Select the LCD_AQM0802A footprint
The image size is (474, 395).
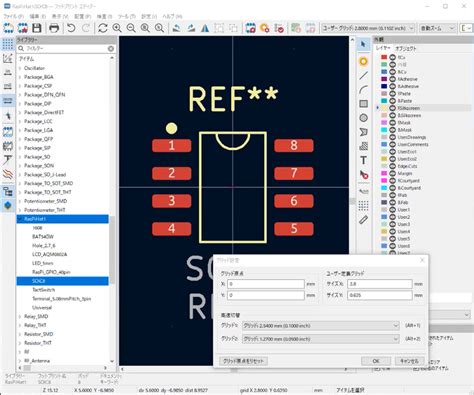click(49, 254)
